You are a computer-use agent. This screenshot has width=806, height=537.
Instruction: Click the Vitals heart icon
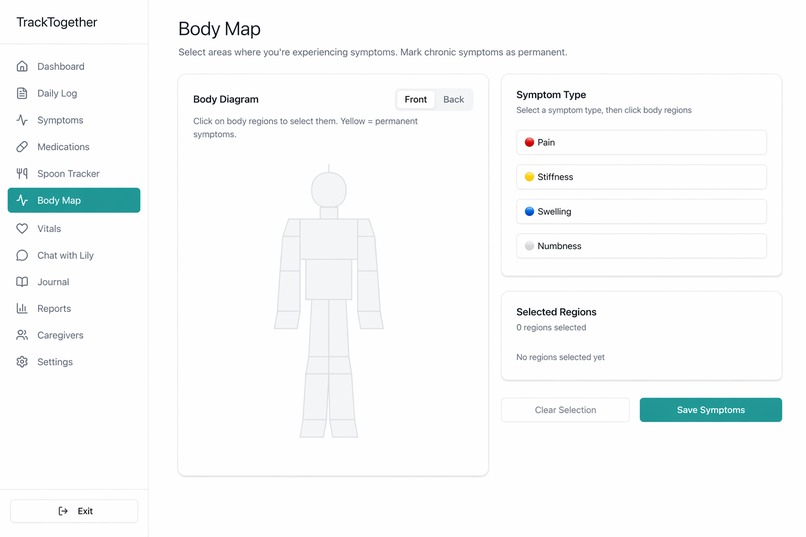[x=22, y=228]
